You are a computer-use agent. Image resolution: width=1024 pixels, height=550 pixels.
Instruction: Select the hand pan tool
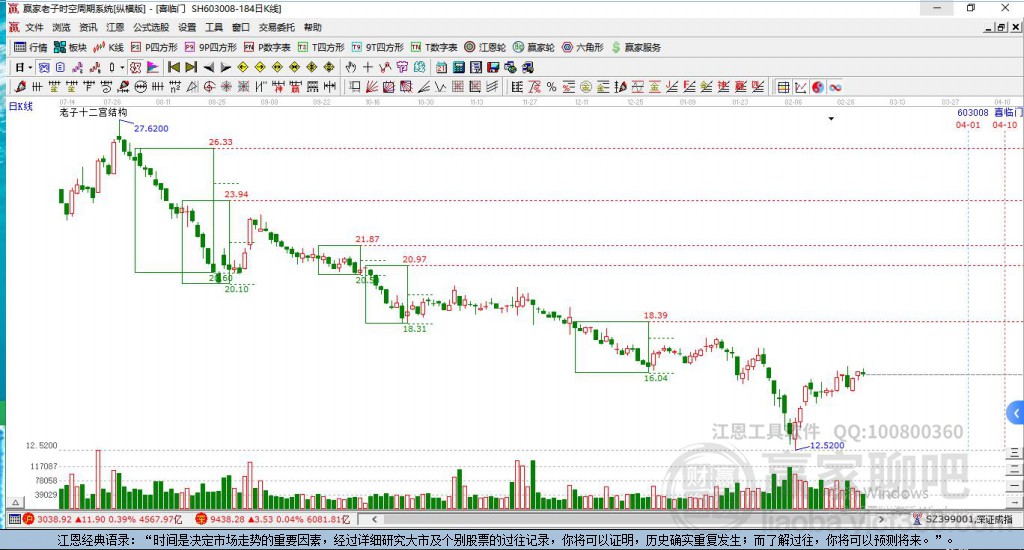tap(351, 67)
